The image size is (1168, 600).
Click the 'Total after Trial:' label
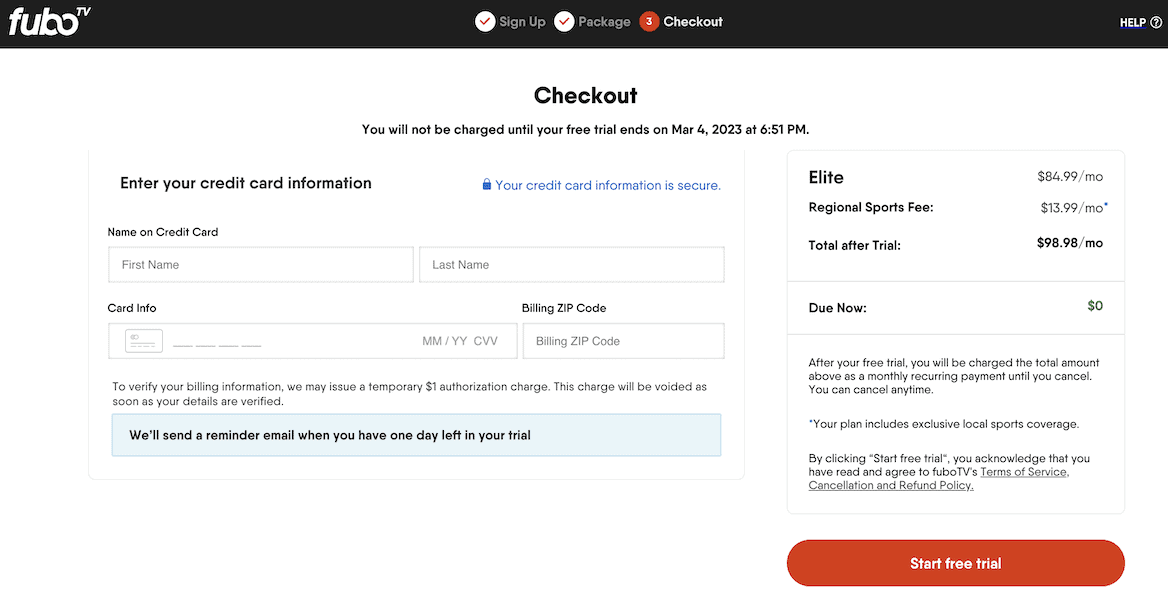click(854, 244)
